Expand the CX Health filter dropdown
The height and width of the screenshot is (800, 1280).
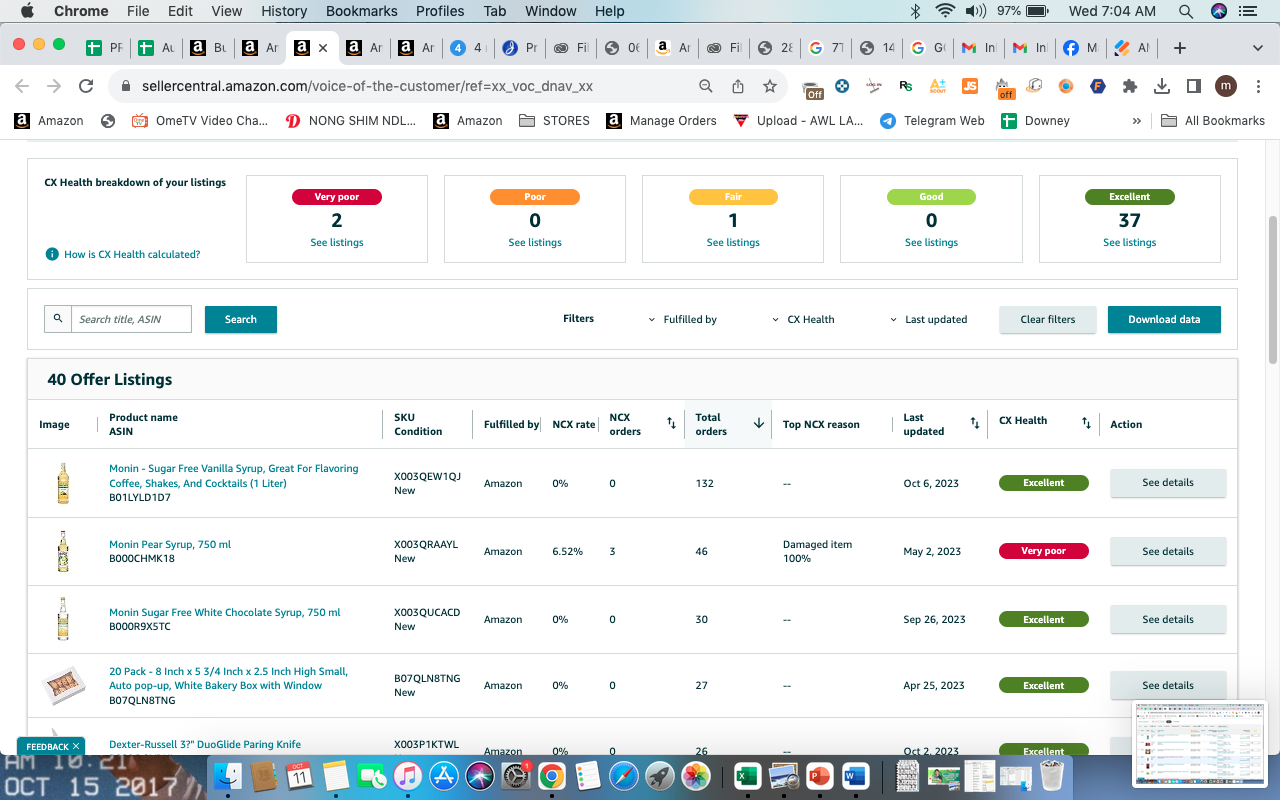tap(803, 319)
